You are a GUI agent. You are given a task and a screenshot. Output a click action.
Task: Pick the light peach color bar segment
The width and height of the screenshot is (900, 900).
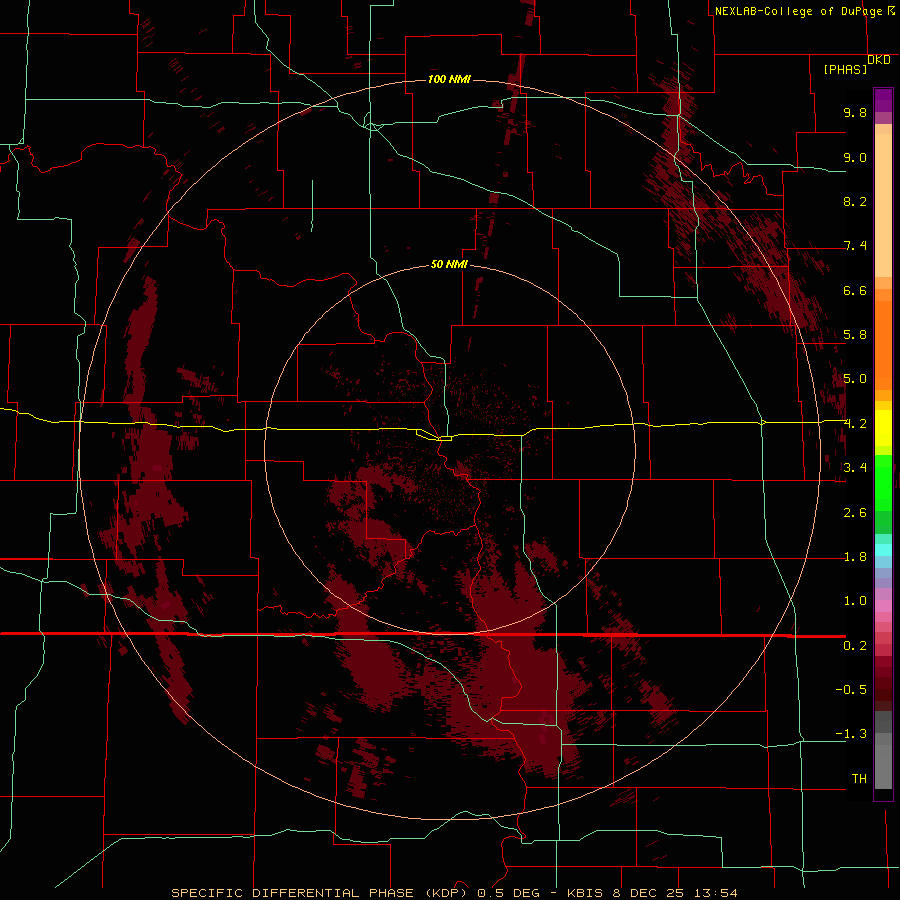click(883, 205)
